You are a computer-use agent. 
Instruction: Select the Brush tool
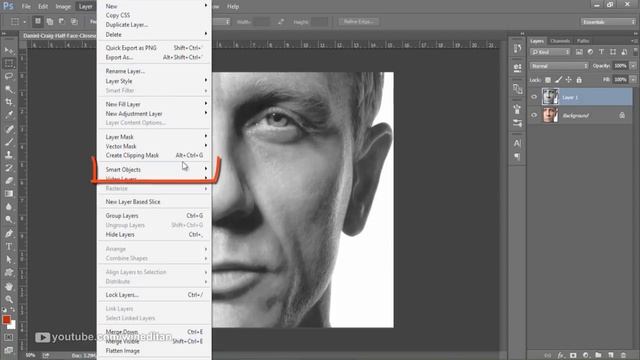tap(9, 142)
